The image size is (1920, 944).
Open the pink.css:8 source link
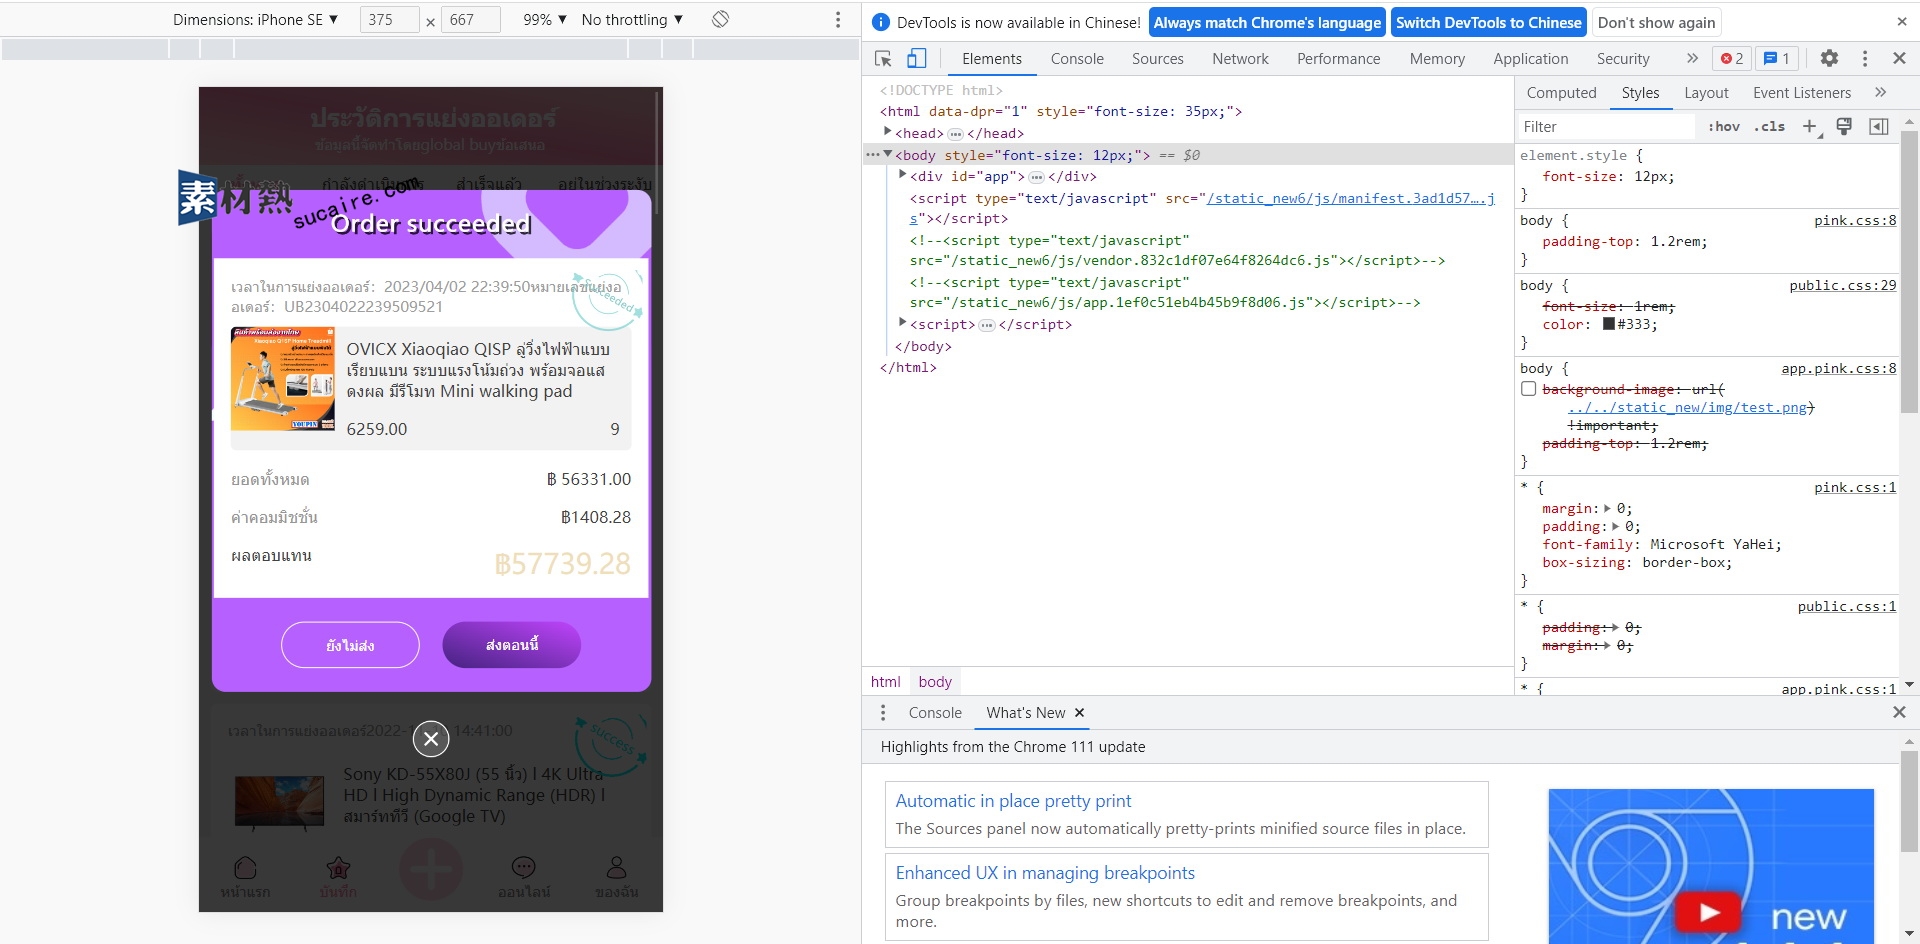click(x=1855, y=221)
